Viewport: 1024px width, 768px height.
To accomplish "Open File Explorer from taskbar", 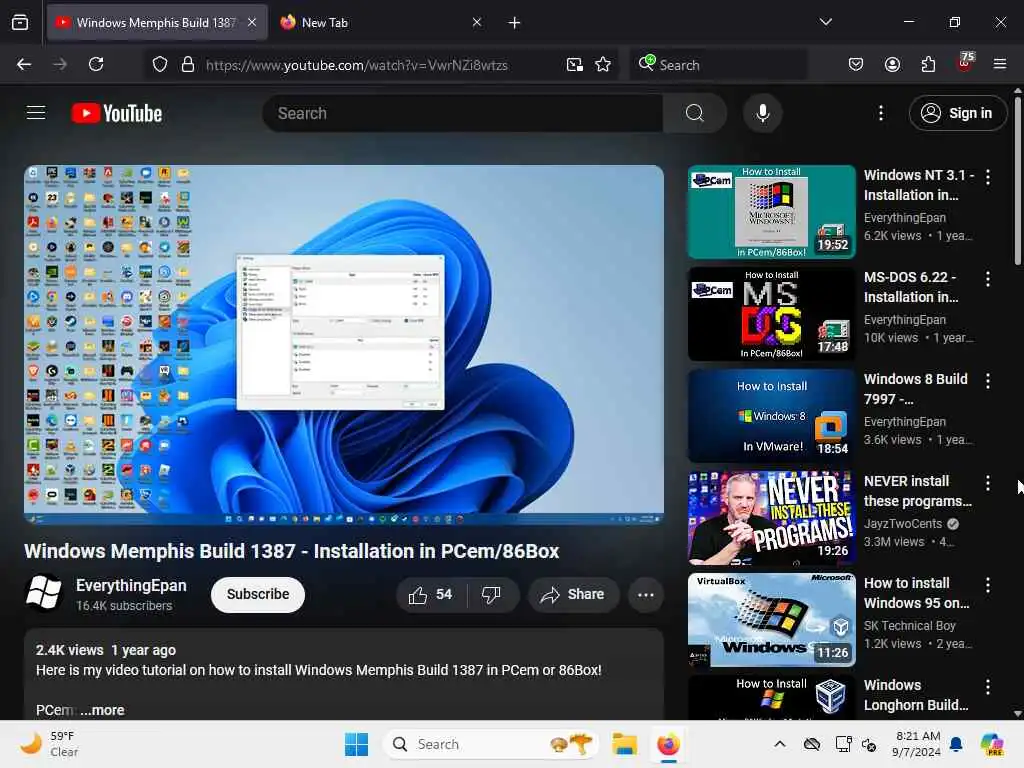I will [x=624, y=744].
